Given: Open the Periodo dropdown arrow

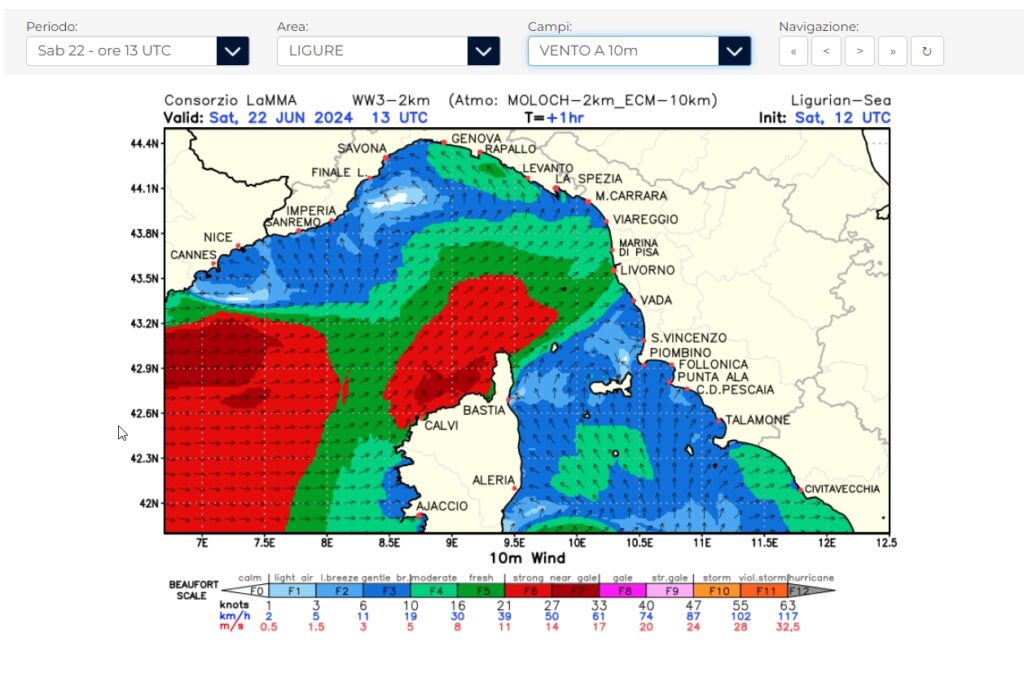Looking at the screenshot, I should pos(232,51).
